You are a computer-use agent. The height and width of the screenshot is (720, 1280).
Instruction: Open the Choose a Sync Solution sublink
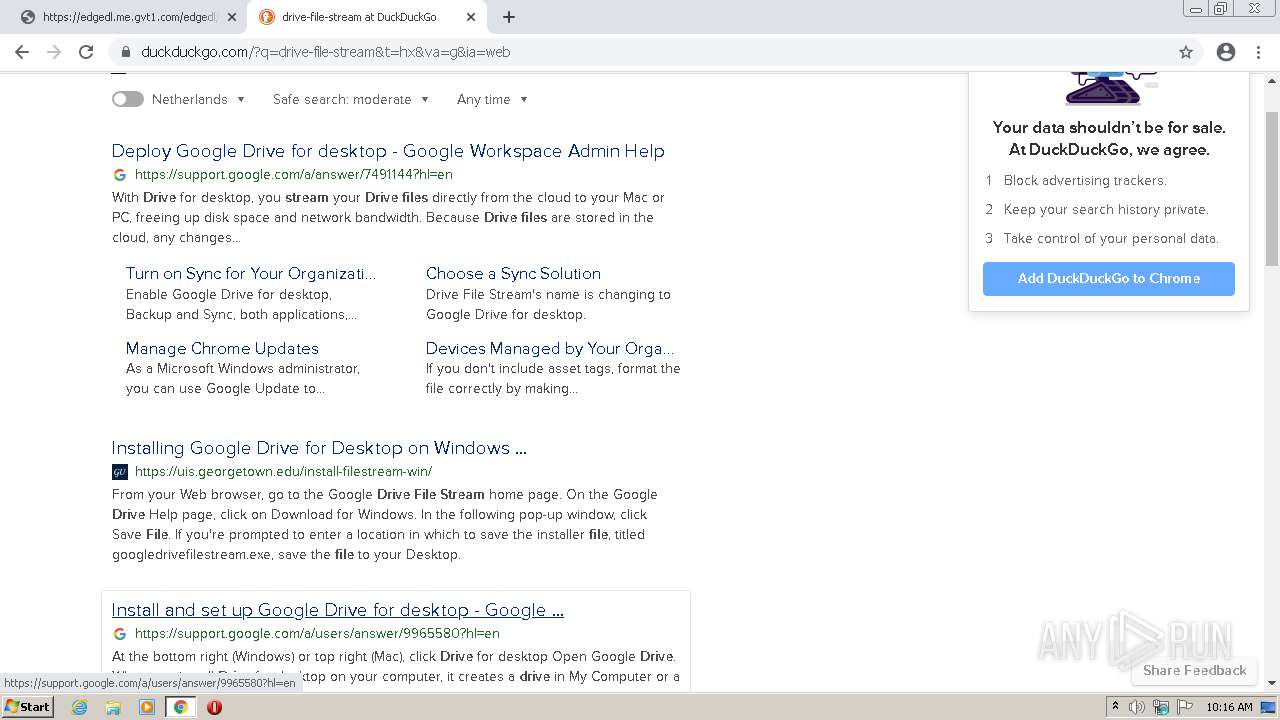(x=513, y=273)
